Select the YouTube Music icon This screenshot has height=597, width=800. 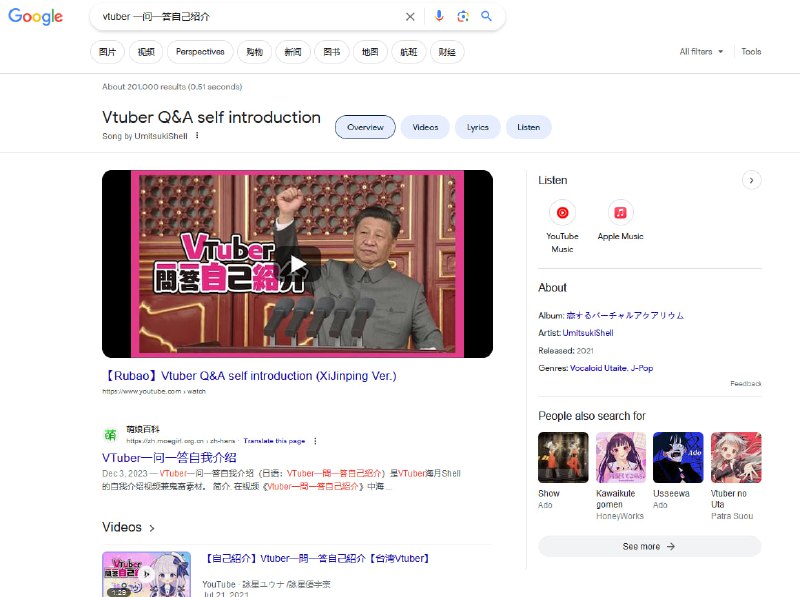click(562, 212)
